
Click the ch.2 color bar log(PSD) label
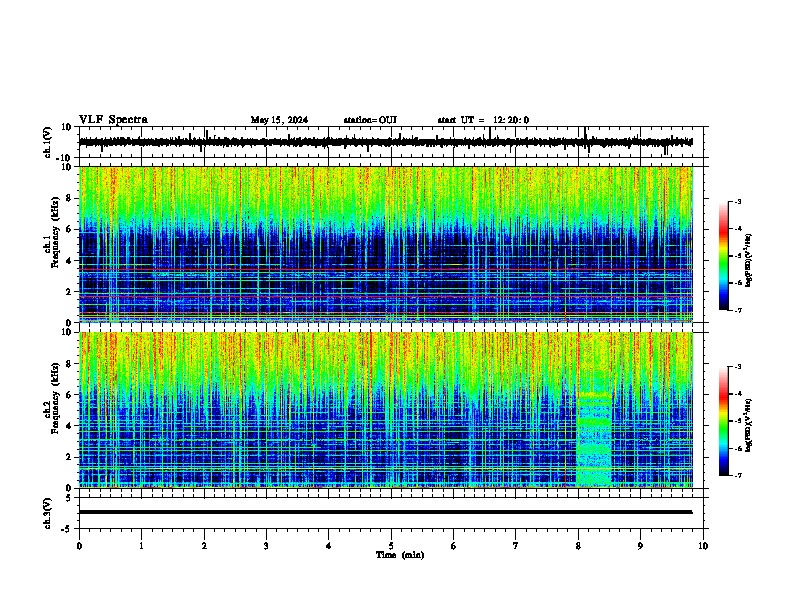pyautogui.click(x=748, y=426)
